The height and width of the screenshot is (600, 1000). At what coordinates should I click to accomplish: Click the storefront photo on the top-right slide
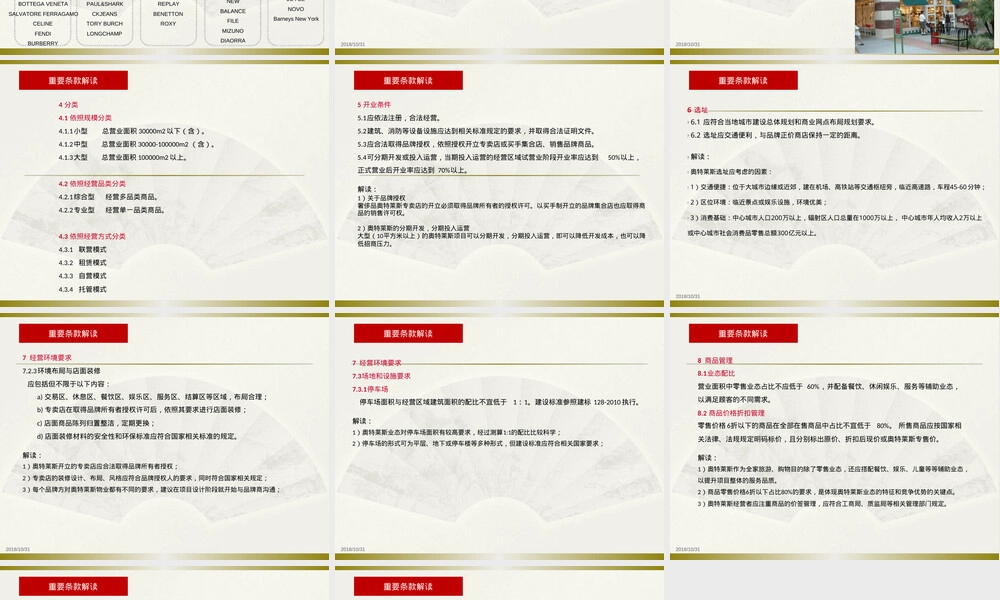[925, 26]
